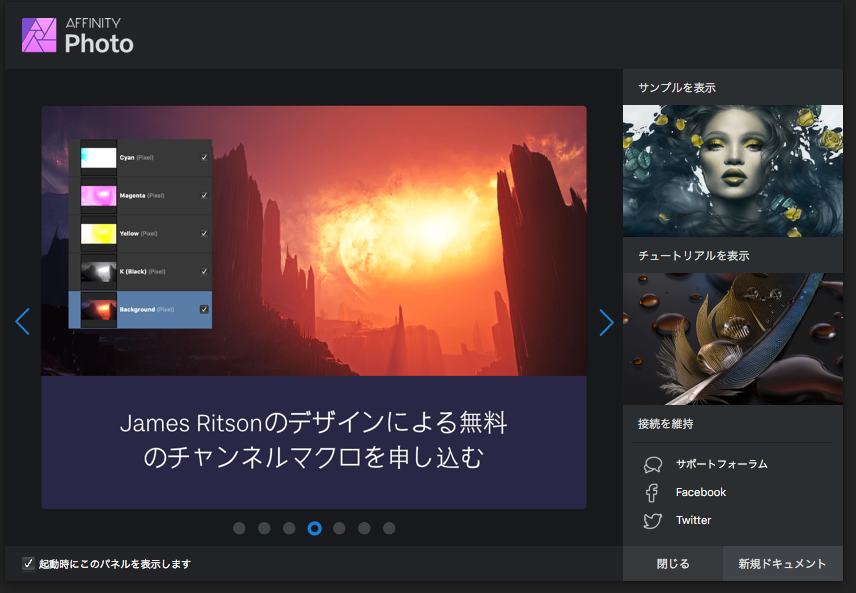The width and height of the screenshot is (856, 593).
Task: Open the sample image thumbnail under サンプルを表示
Action: [x=732, y=171]
